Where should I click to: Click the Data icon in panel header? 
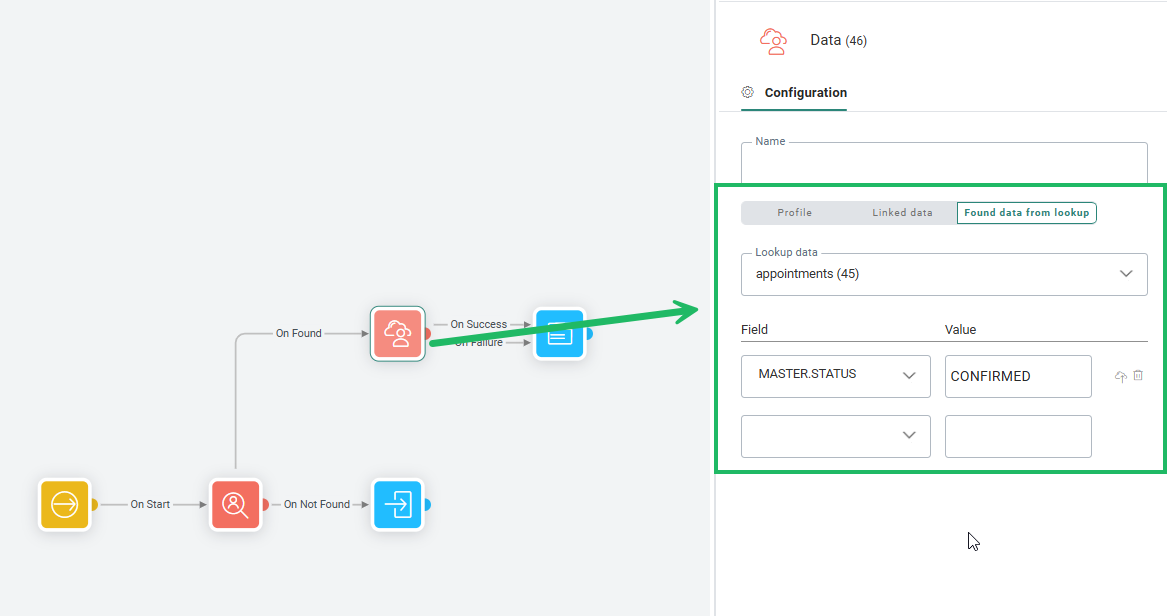[x=773, y=41]
